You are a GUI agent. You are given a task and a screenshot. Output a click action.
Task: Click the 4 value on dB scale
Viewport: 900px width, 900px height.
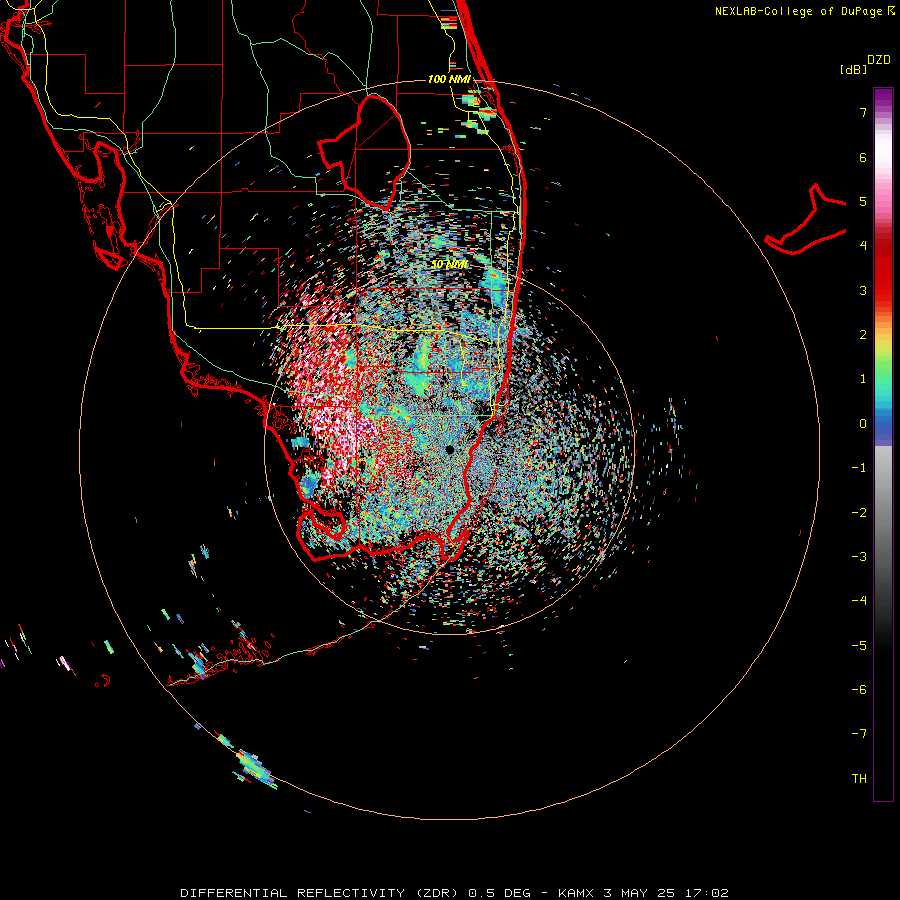pyautogui.click(x=863, y=245)
